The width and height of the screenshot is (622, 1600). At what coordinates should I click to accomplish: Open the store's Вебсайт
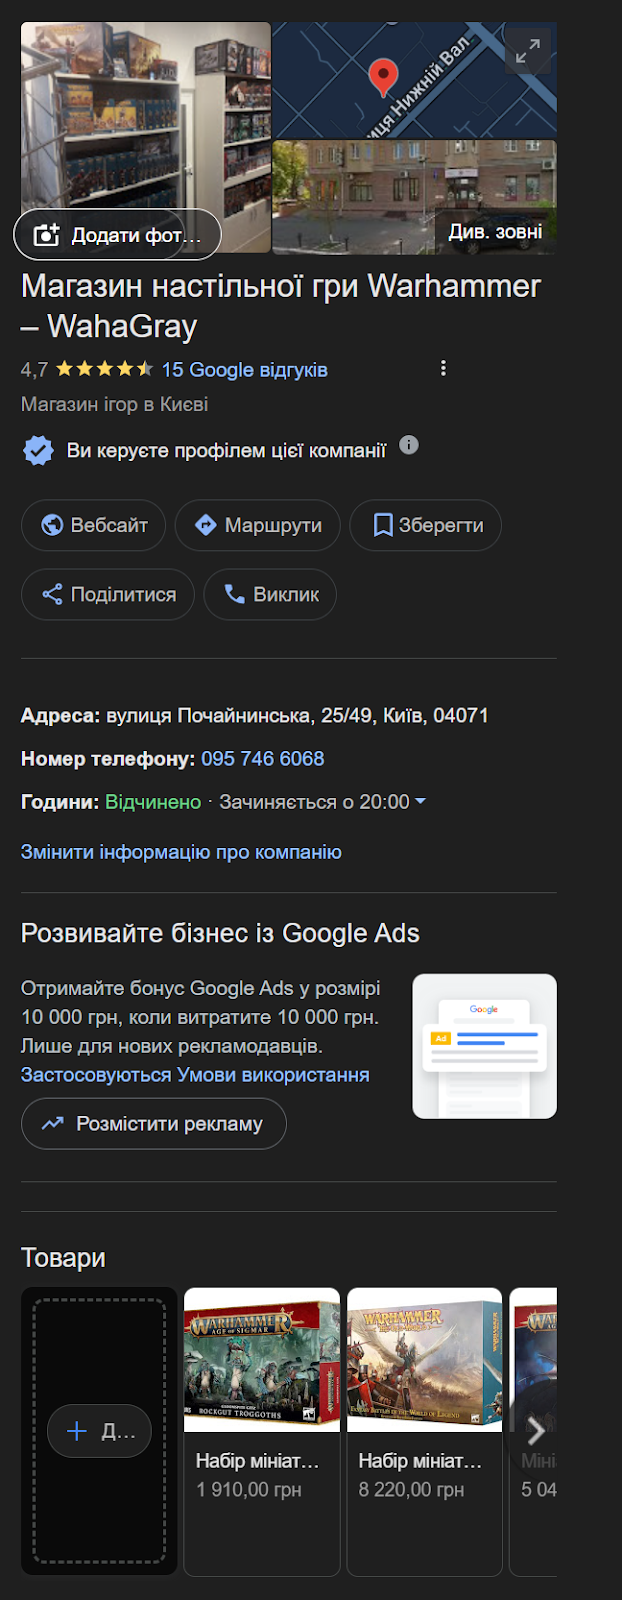94,525
